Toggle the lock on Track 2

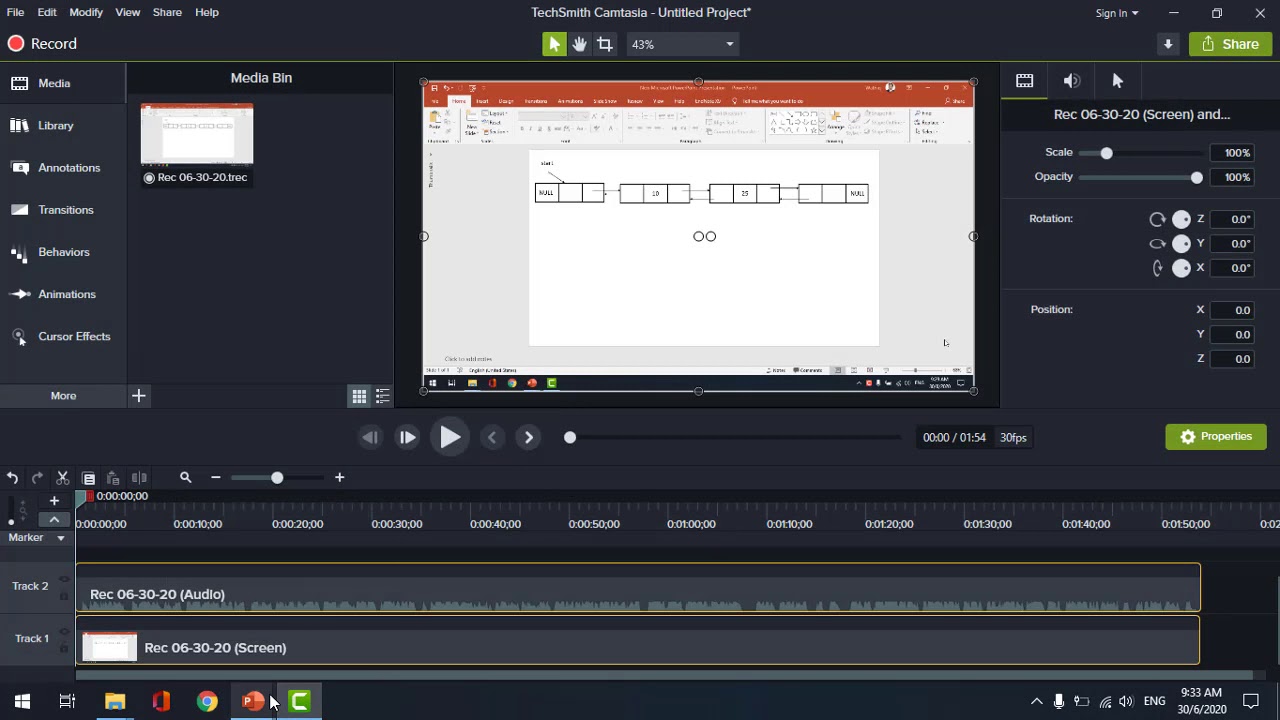pyautogui.click(x=64, y=596)
